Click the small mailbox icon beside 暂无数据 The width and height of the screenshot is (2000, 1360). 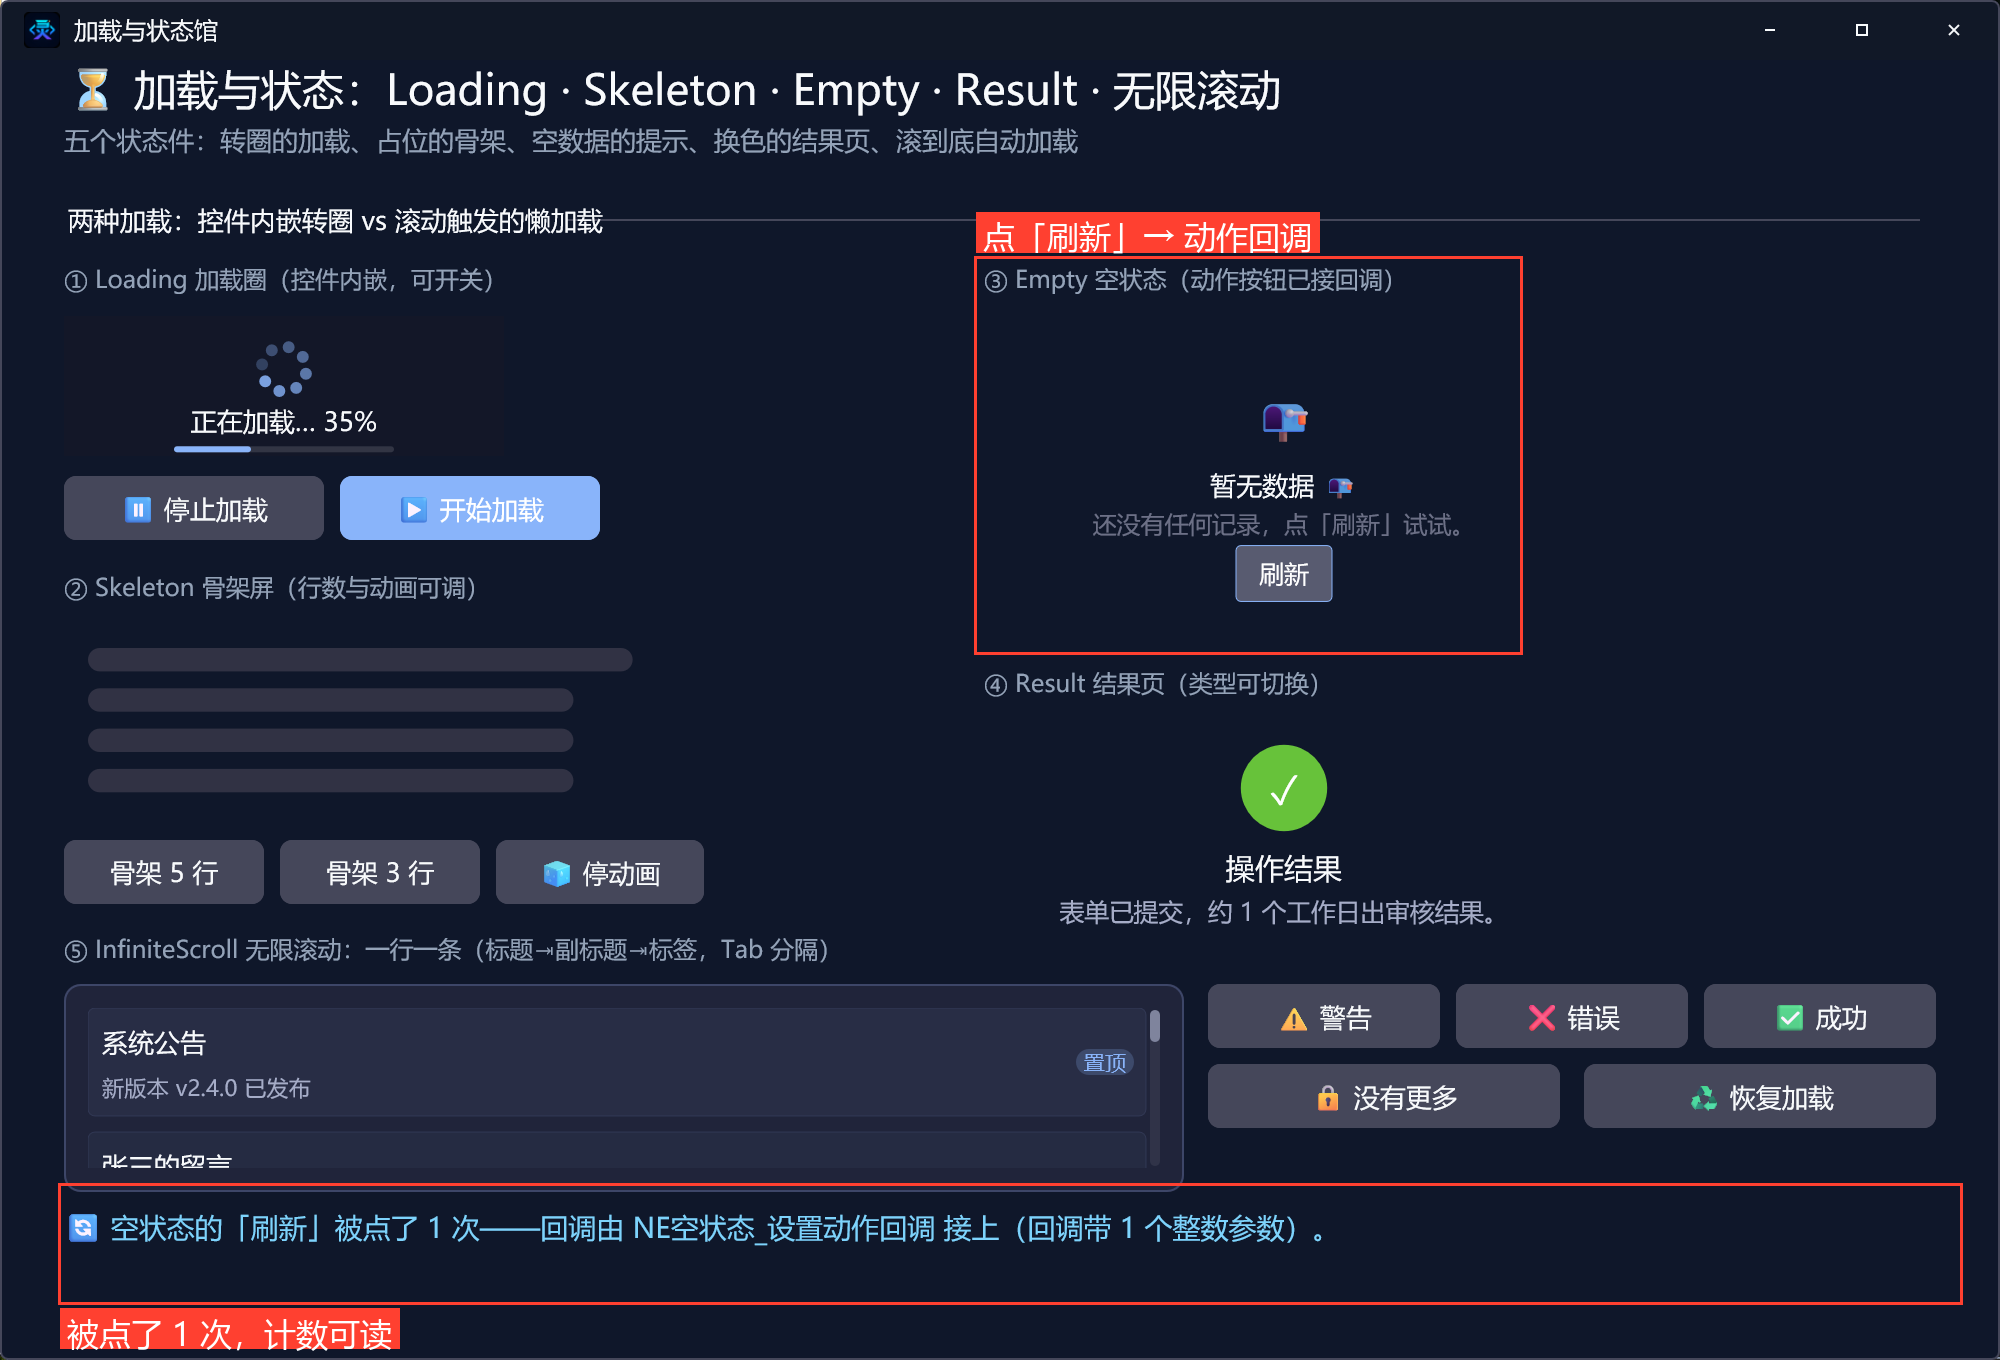click(x=1340, y=487)
